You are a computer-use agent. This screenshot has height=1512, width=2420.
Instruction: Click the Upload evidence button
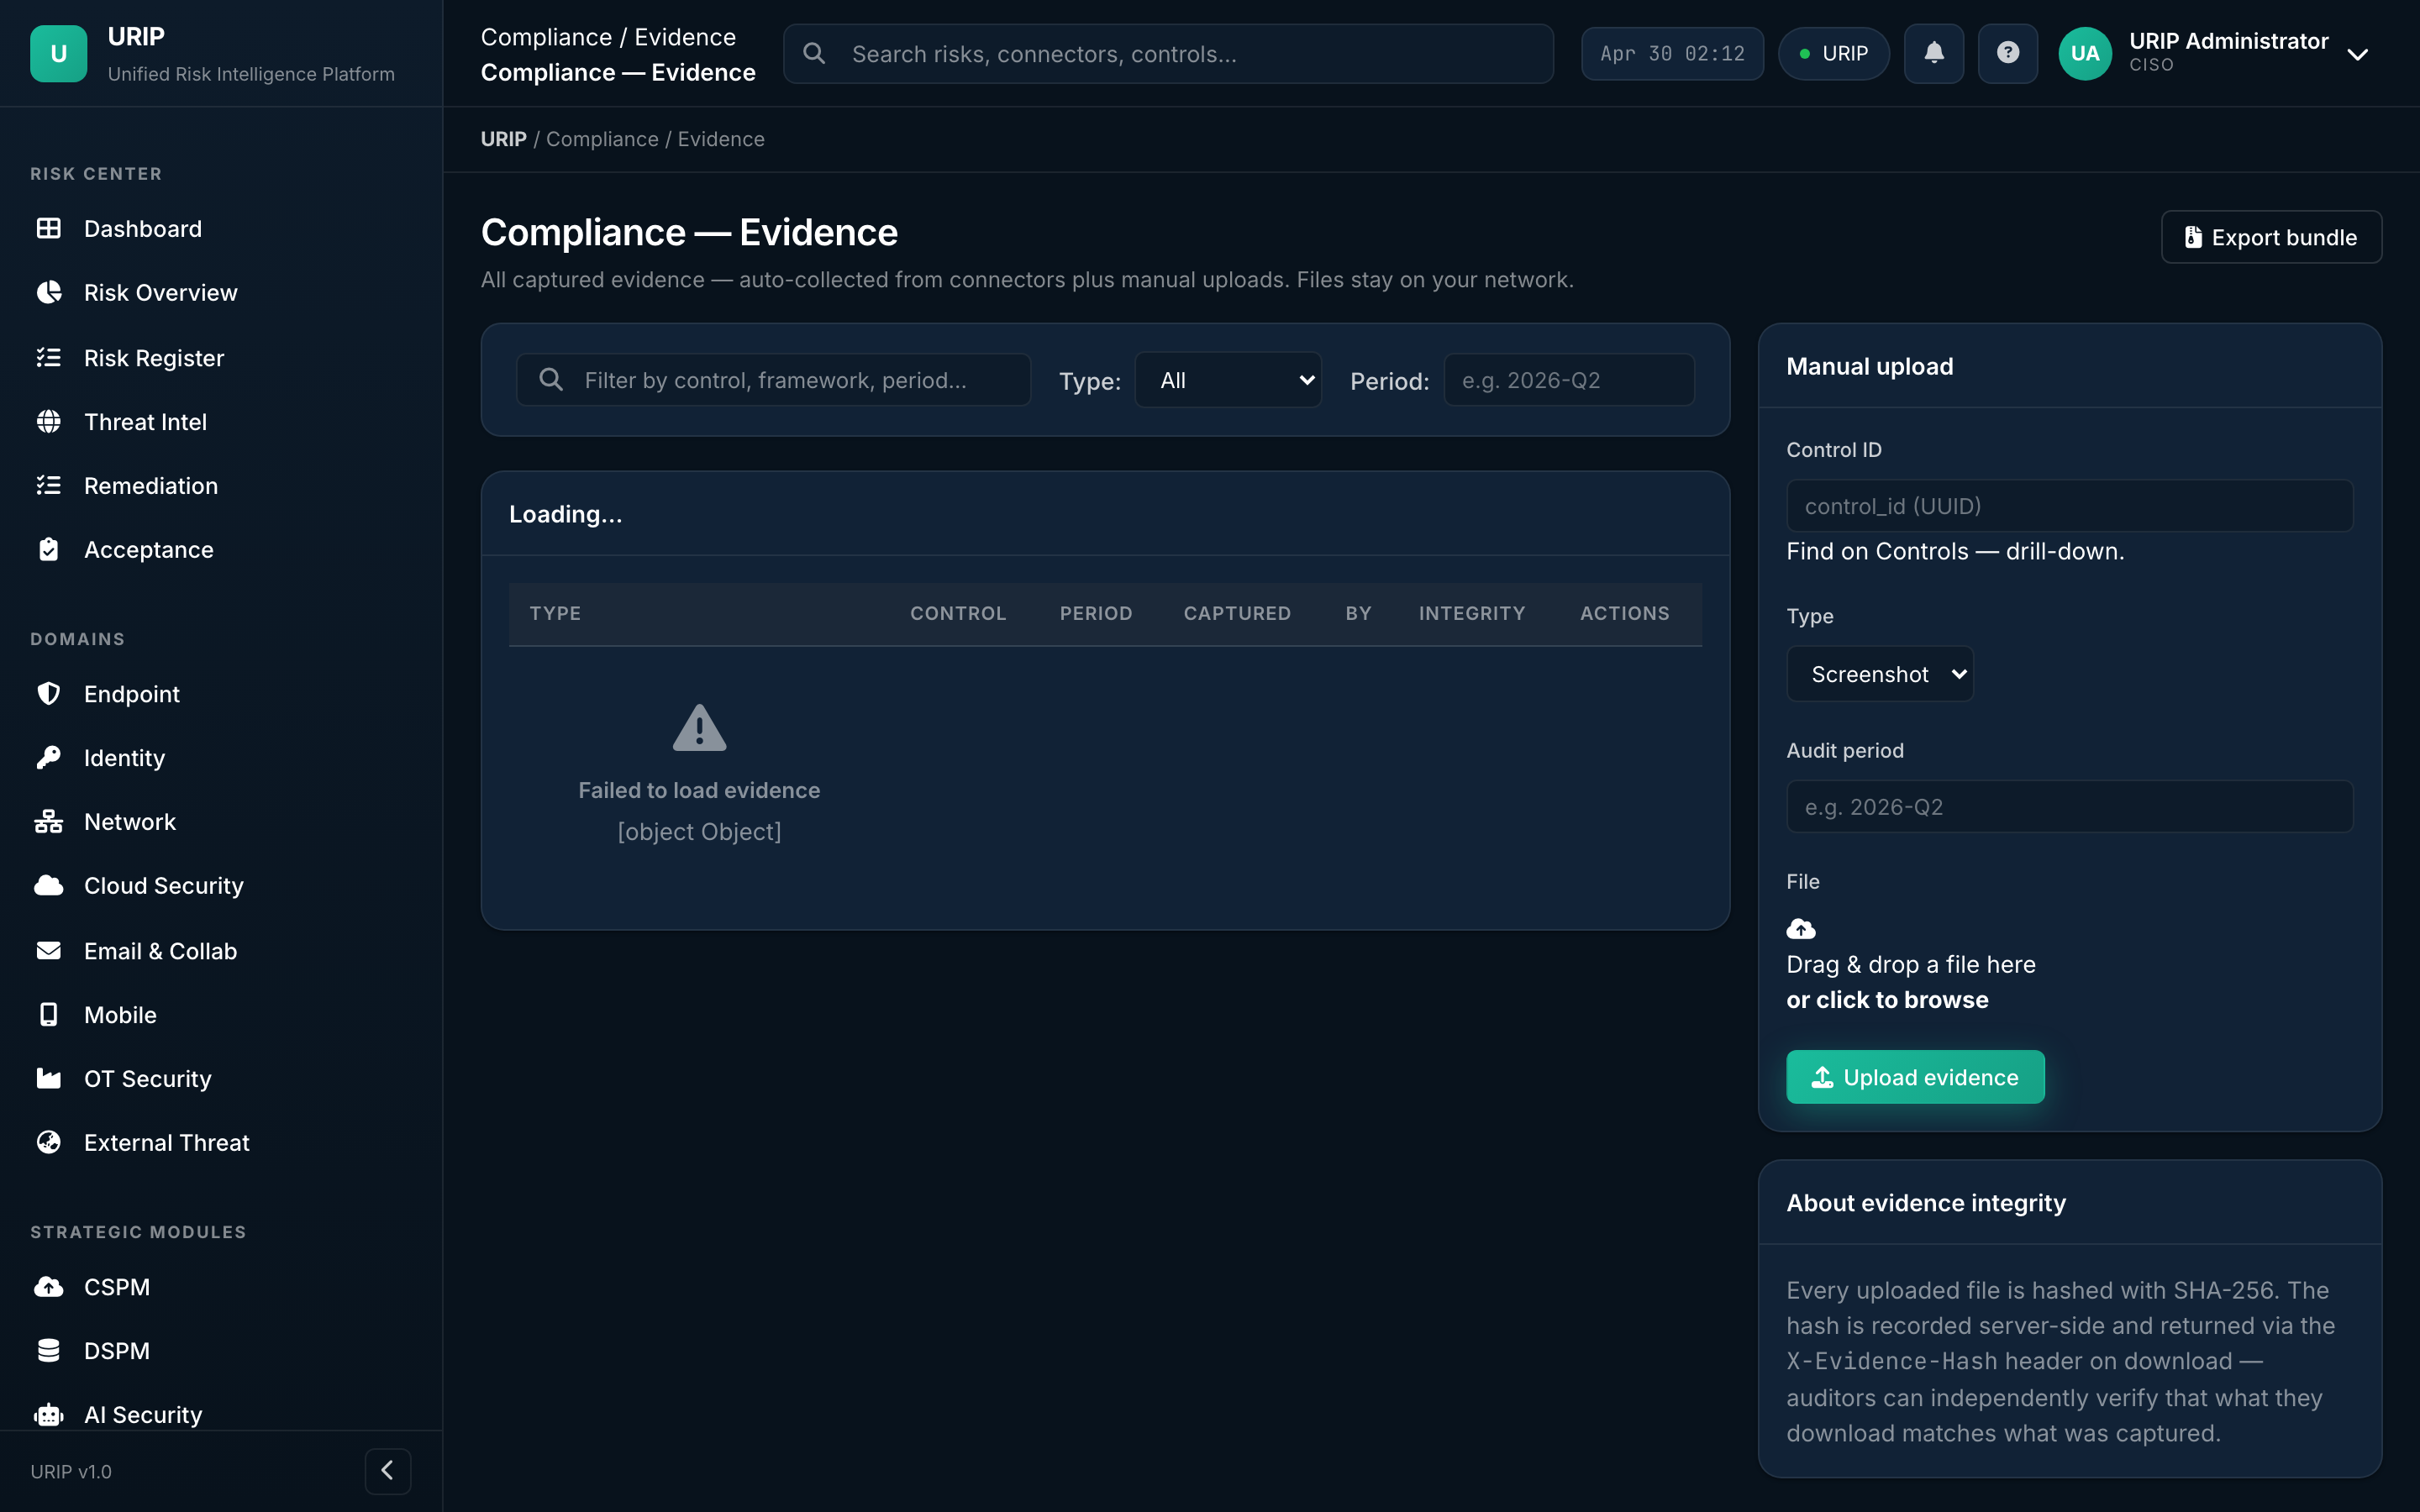click(x=1915, y=1077)
